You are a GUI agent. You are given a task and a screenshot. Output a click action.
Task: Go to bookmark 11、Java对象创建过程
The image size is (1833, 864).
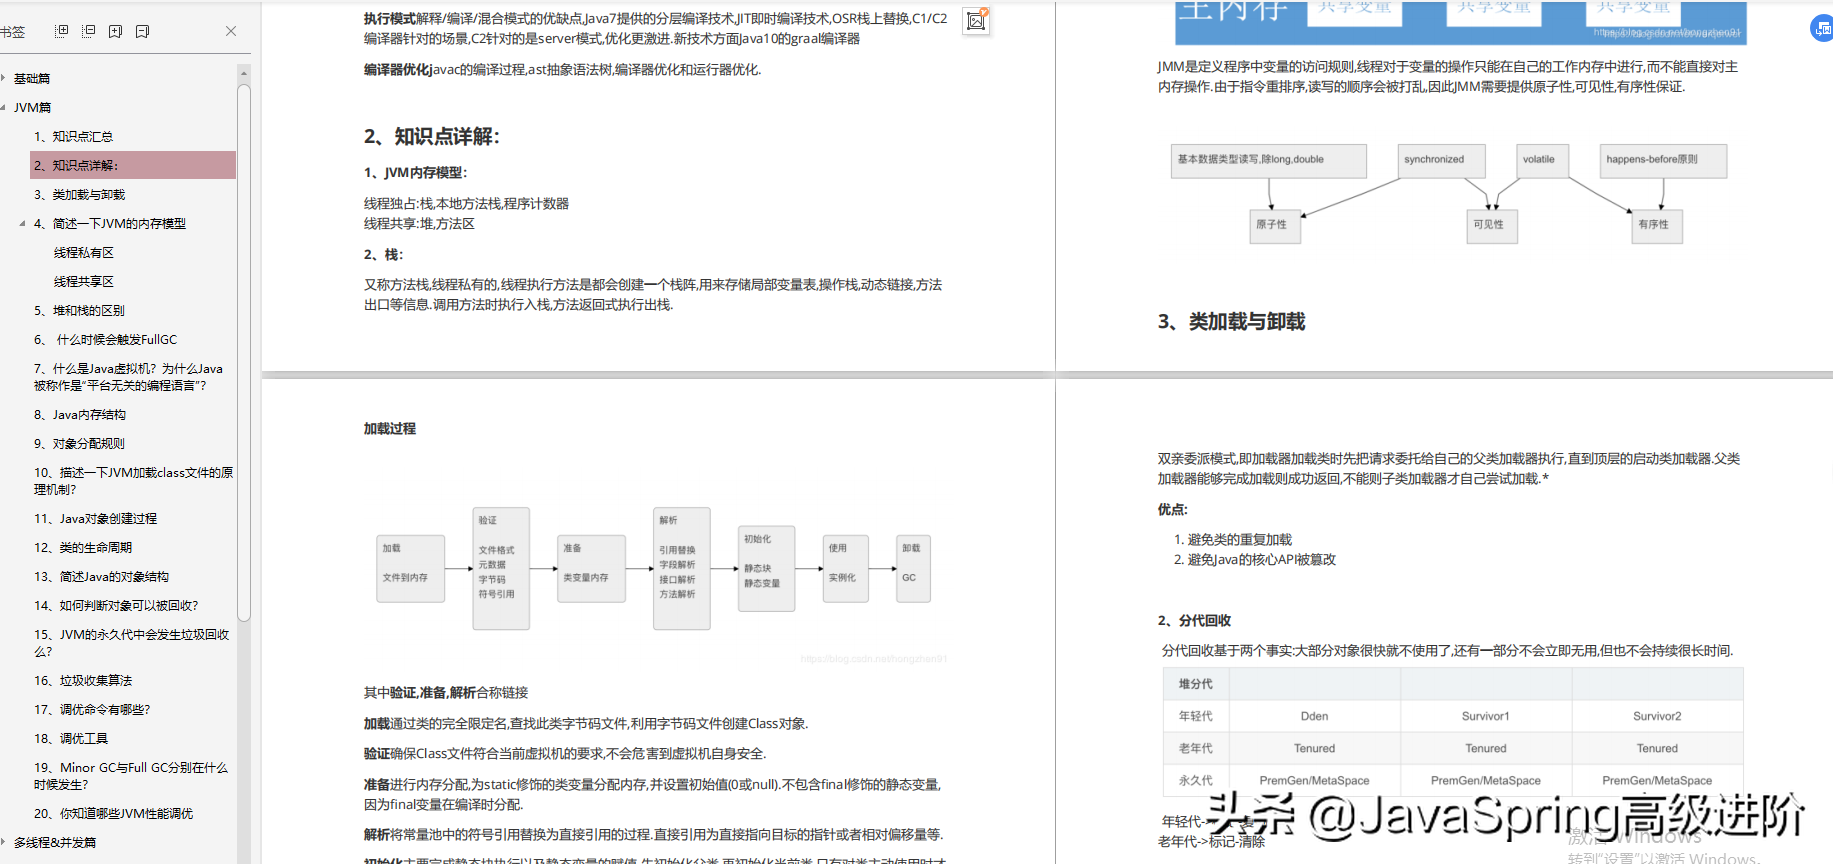[96, 518]
